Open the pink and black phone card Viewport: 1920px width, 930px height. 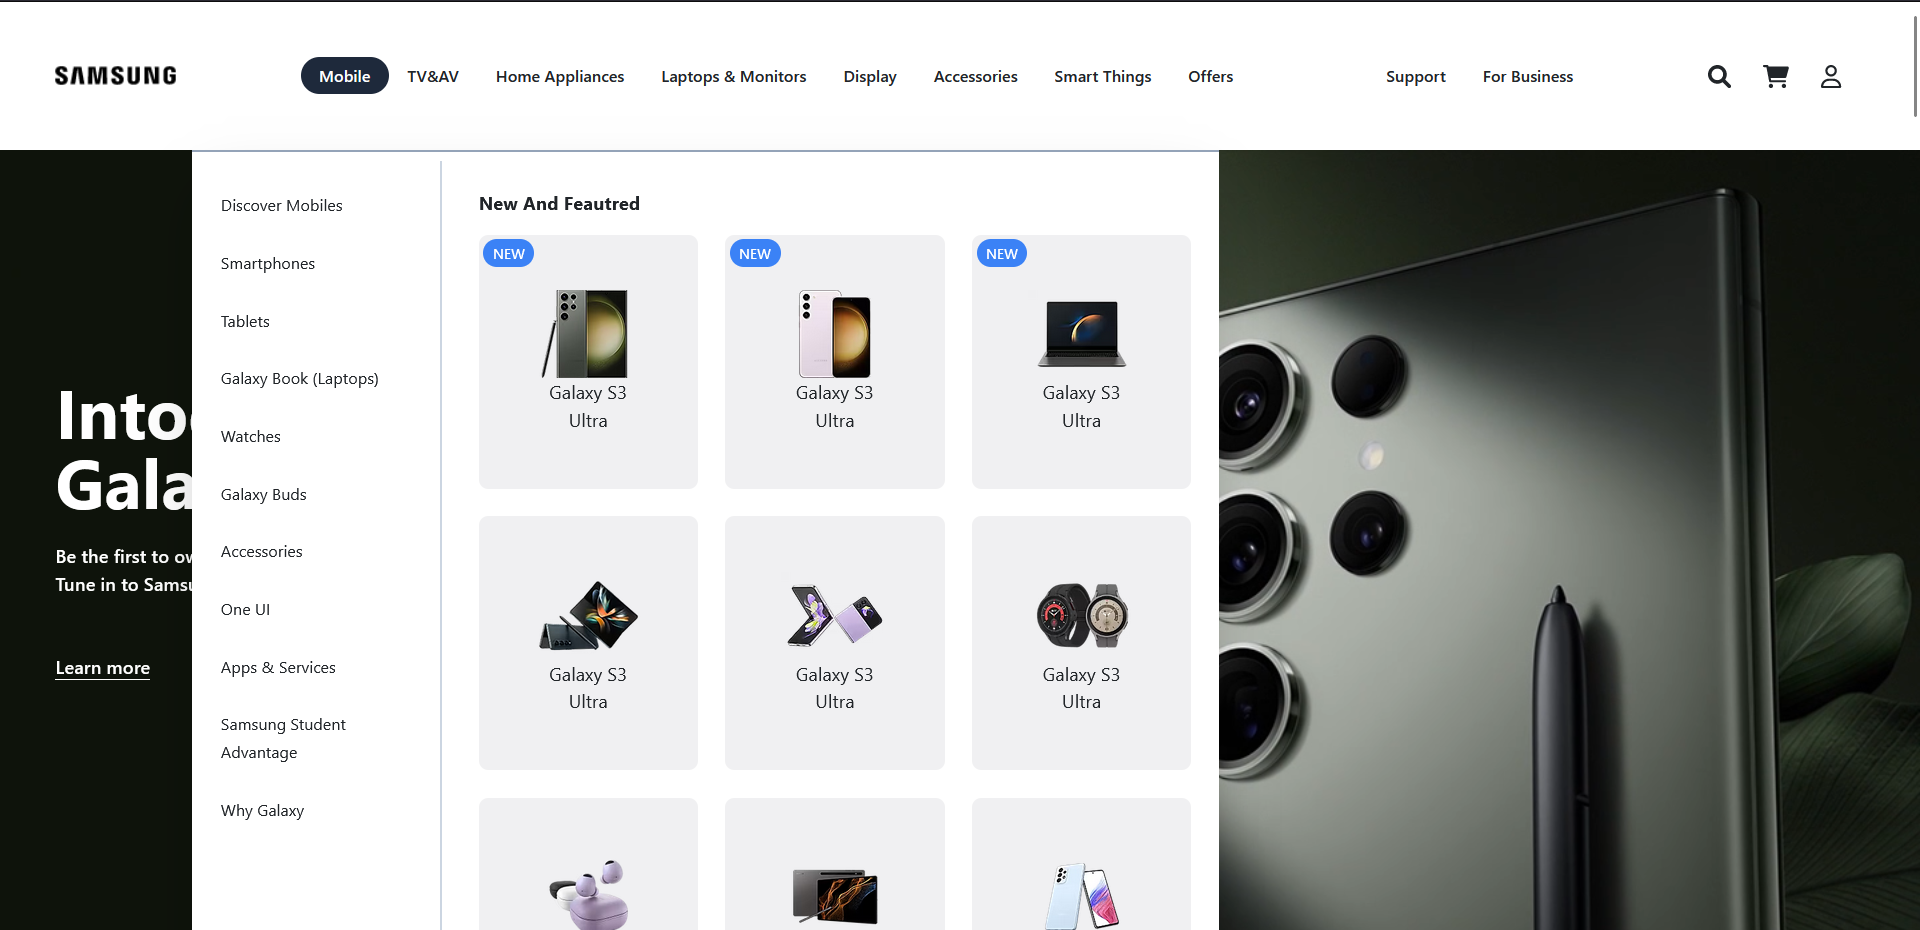[835, 362]
